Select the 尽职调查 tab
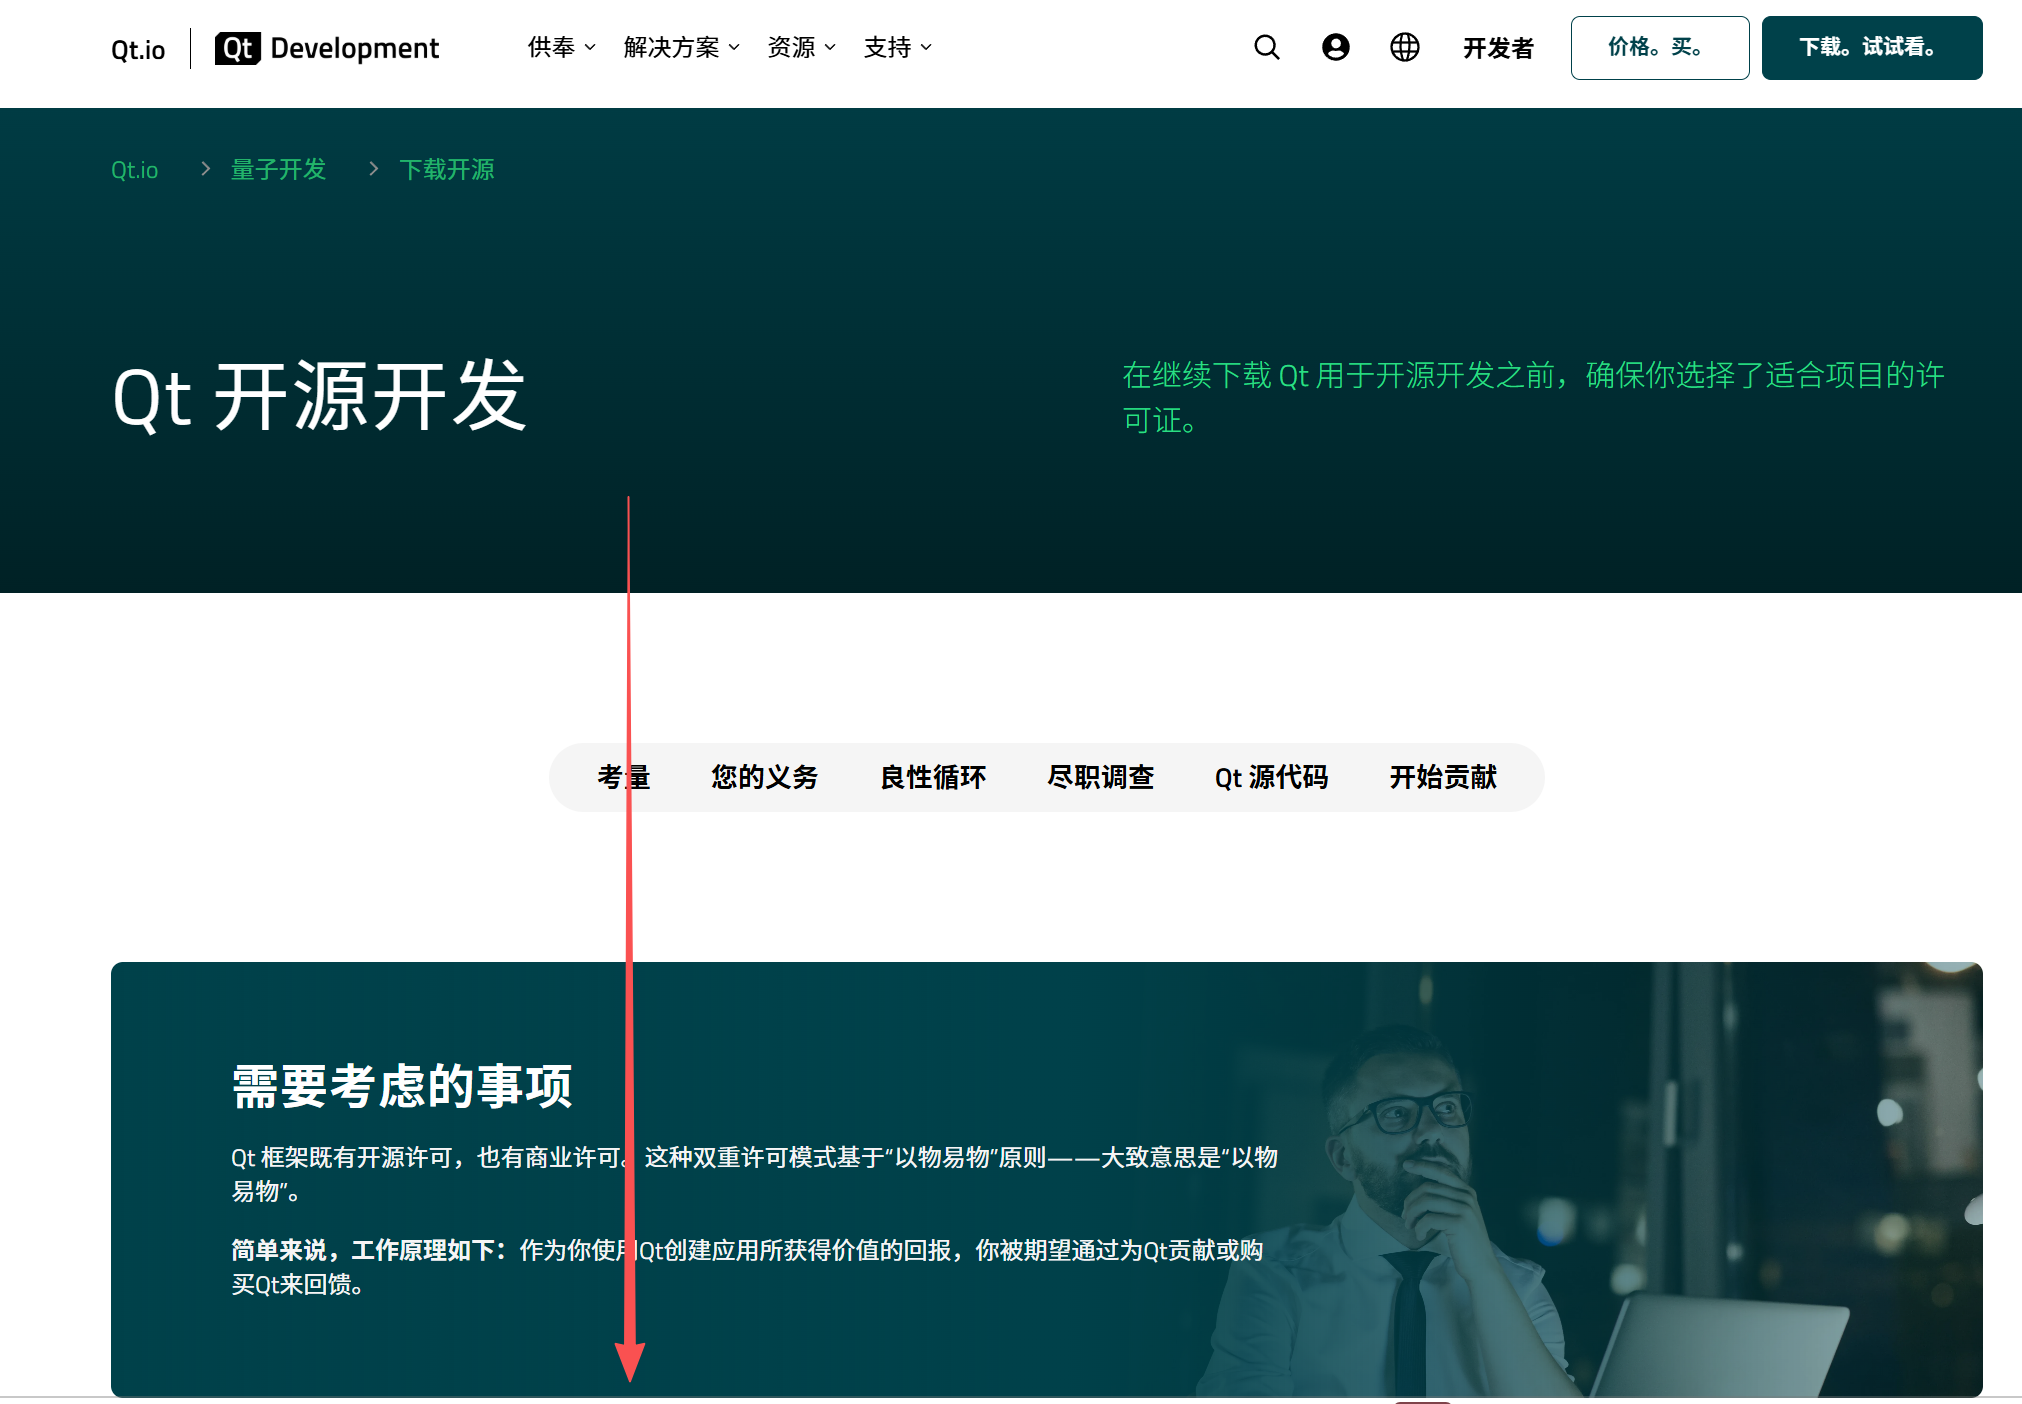2022x1404 pixels. click(1100, 777)
